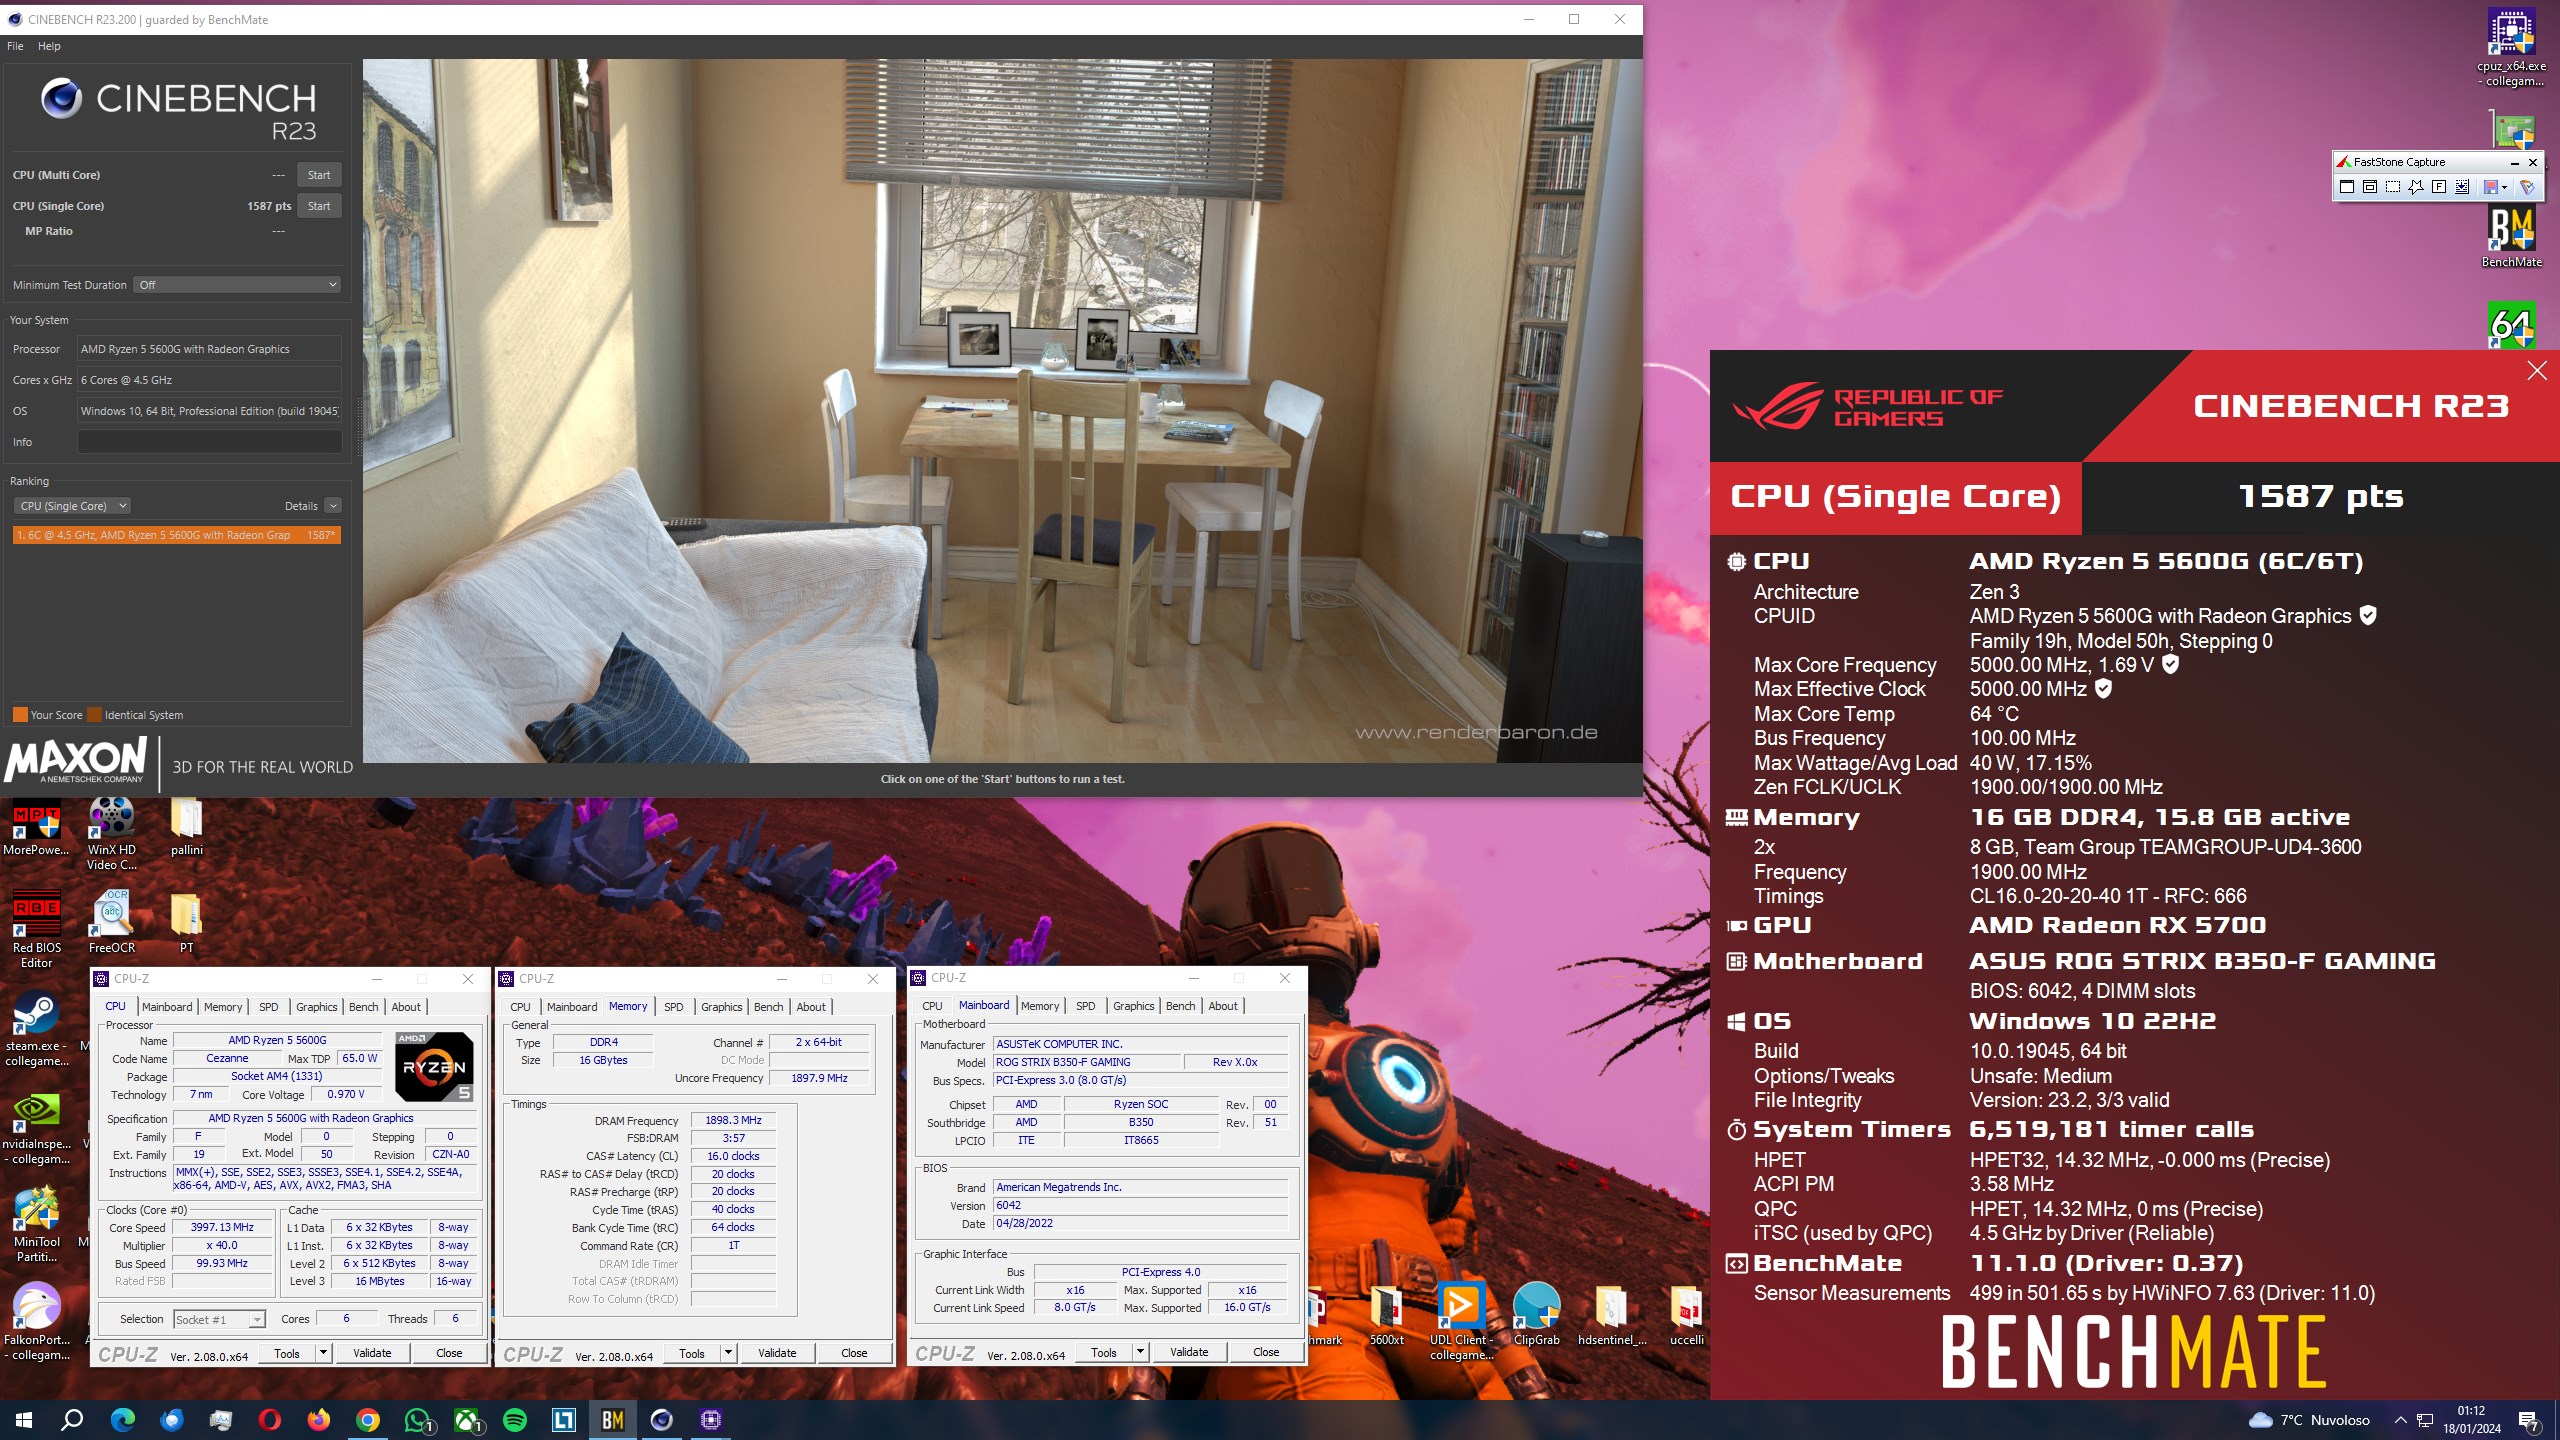Click BenchMate icon in taskbar

point(613,1420)
